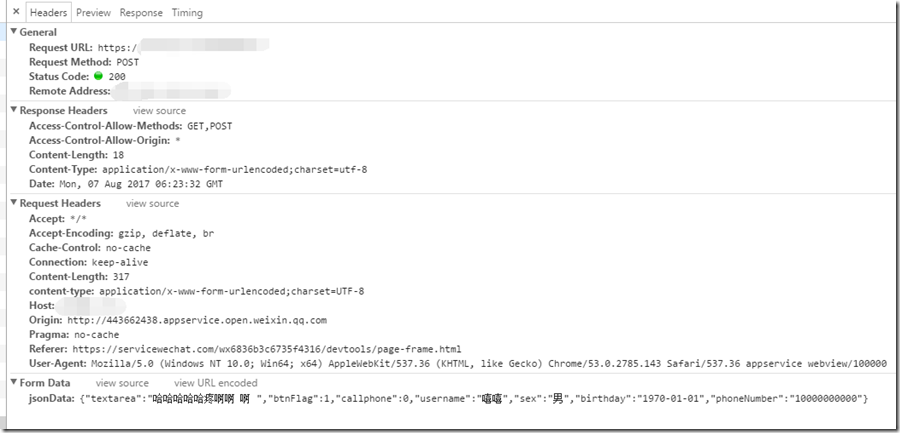Viewport: 900px width, 433px height.
Task: Open the Response tab
Action: [141, 12]
